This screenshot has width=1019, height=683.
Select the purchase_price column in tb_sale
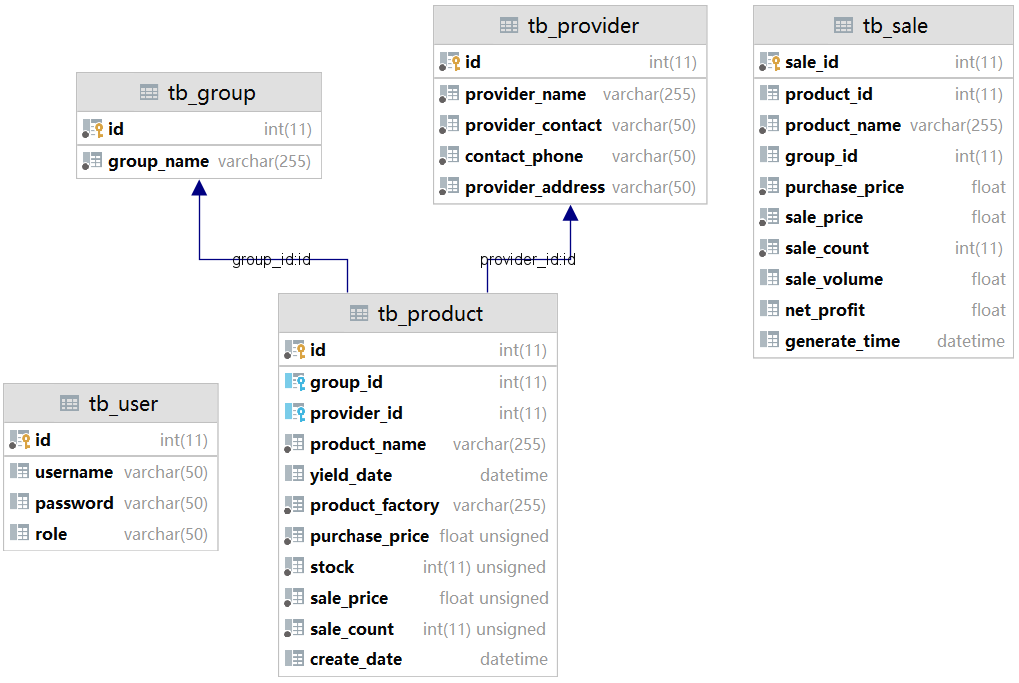click(844, 187)
